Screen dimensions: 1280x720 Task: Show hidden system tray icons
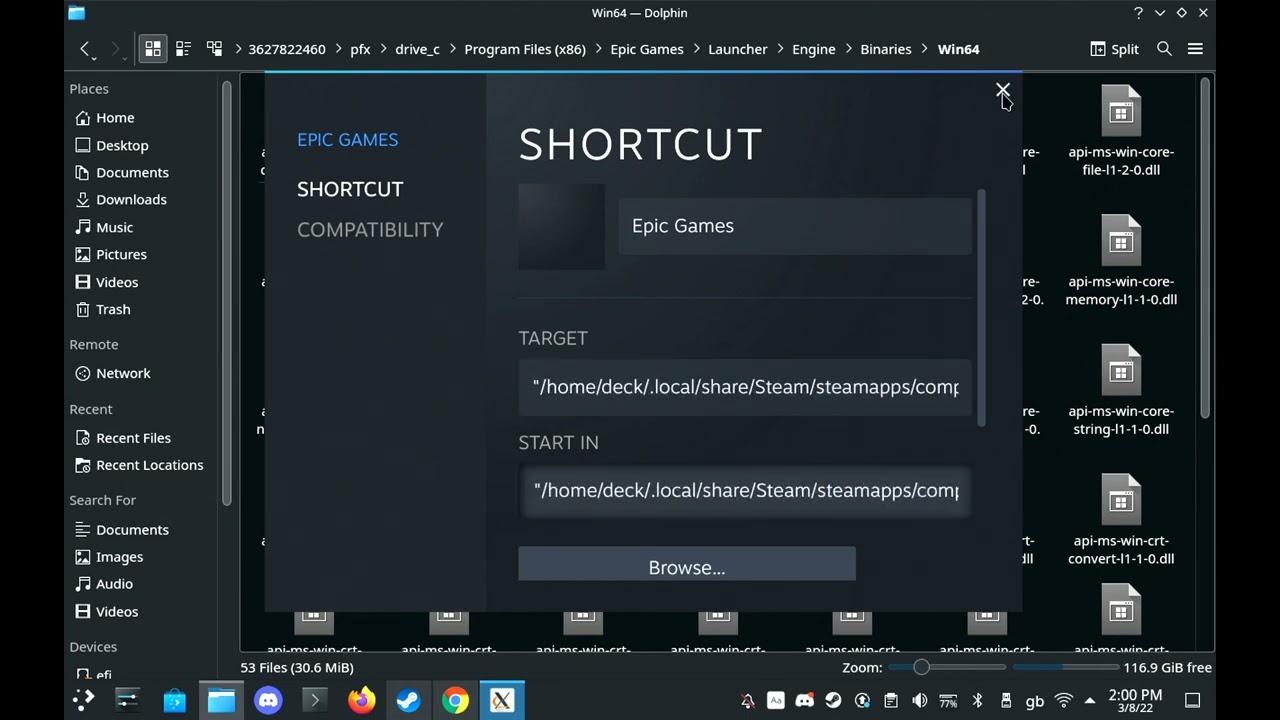(1089, 701)
